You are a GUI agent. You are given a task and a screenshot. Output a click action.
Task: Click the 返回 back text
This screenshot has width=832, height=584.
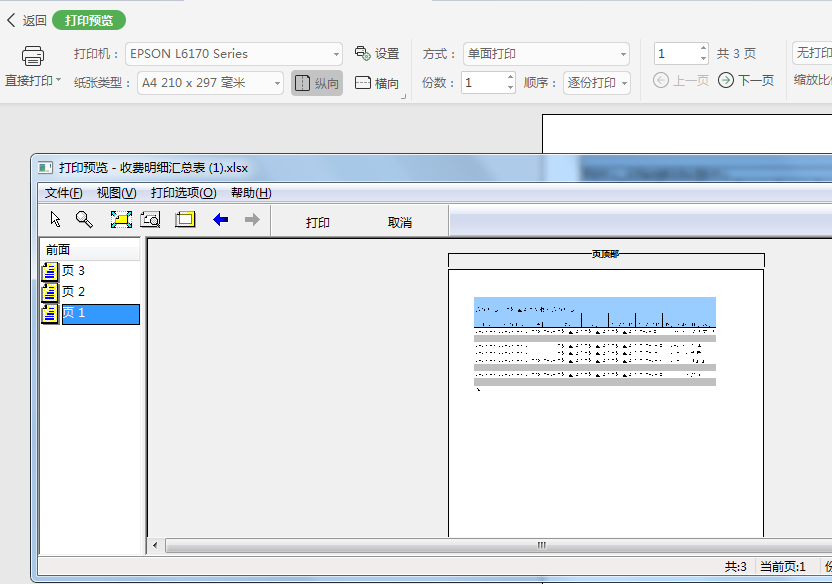34,21
